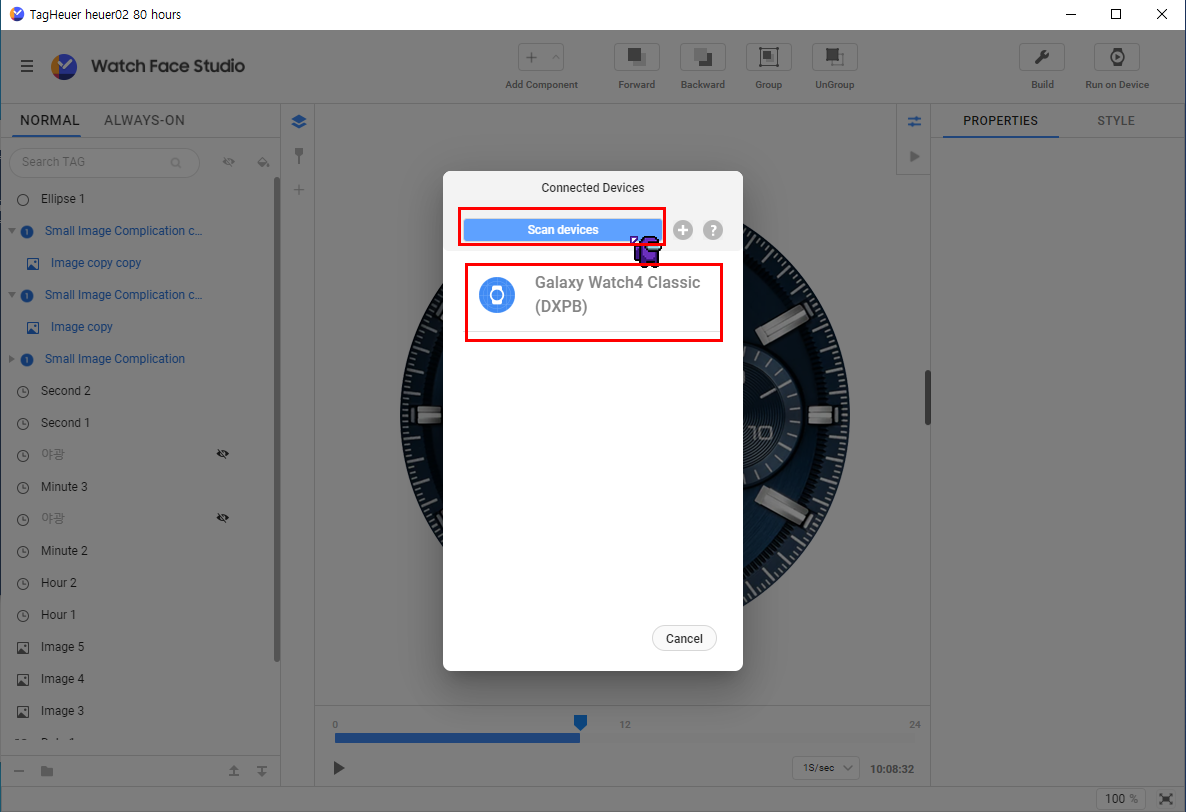
Task: Collapse first Small Image Complication c... group
Action: tap(12, 231)
